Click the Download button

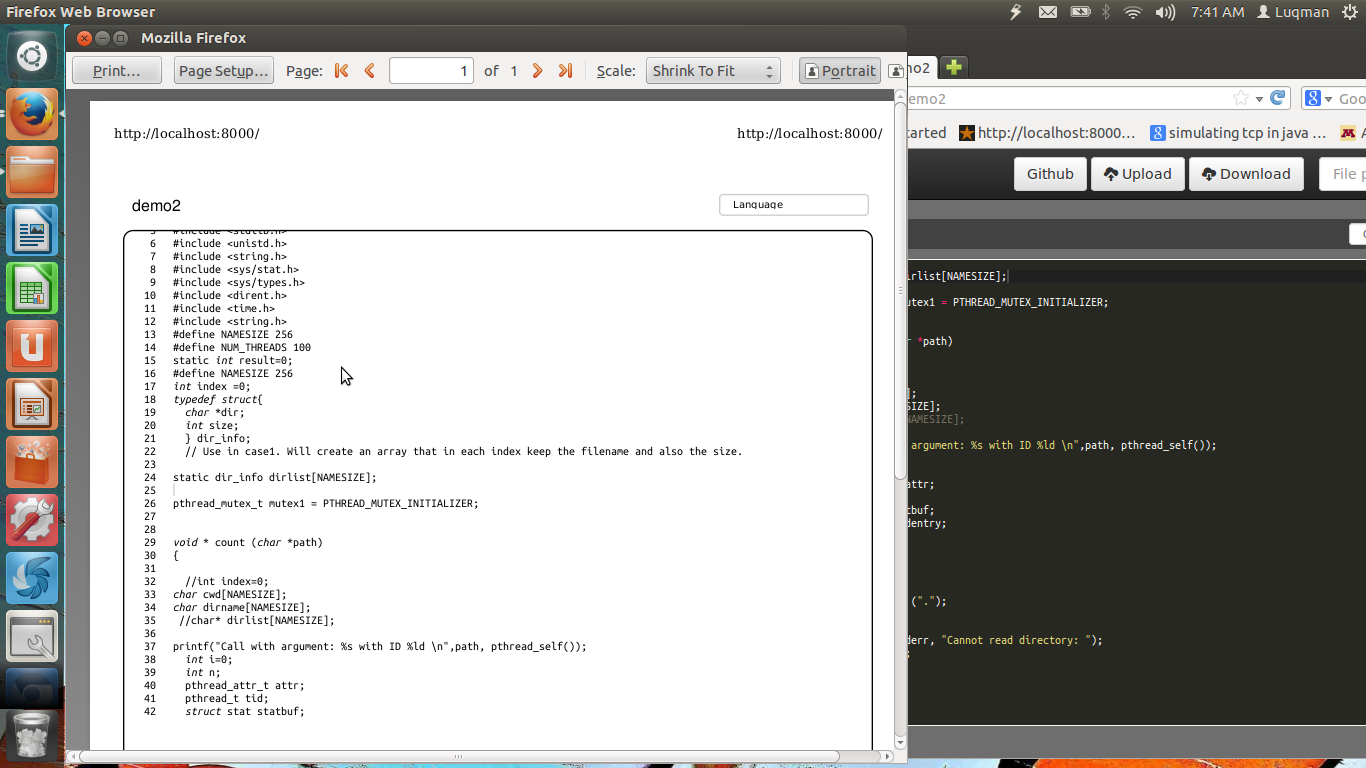[1246, 174]
